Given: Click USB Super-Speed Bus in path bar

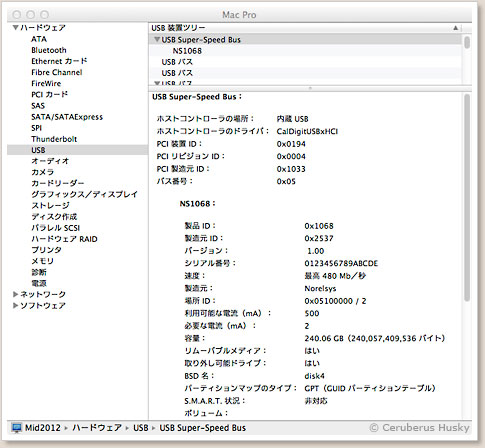Looking at the screenshot, I should [202, 428].
